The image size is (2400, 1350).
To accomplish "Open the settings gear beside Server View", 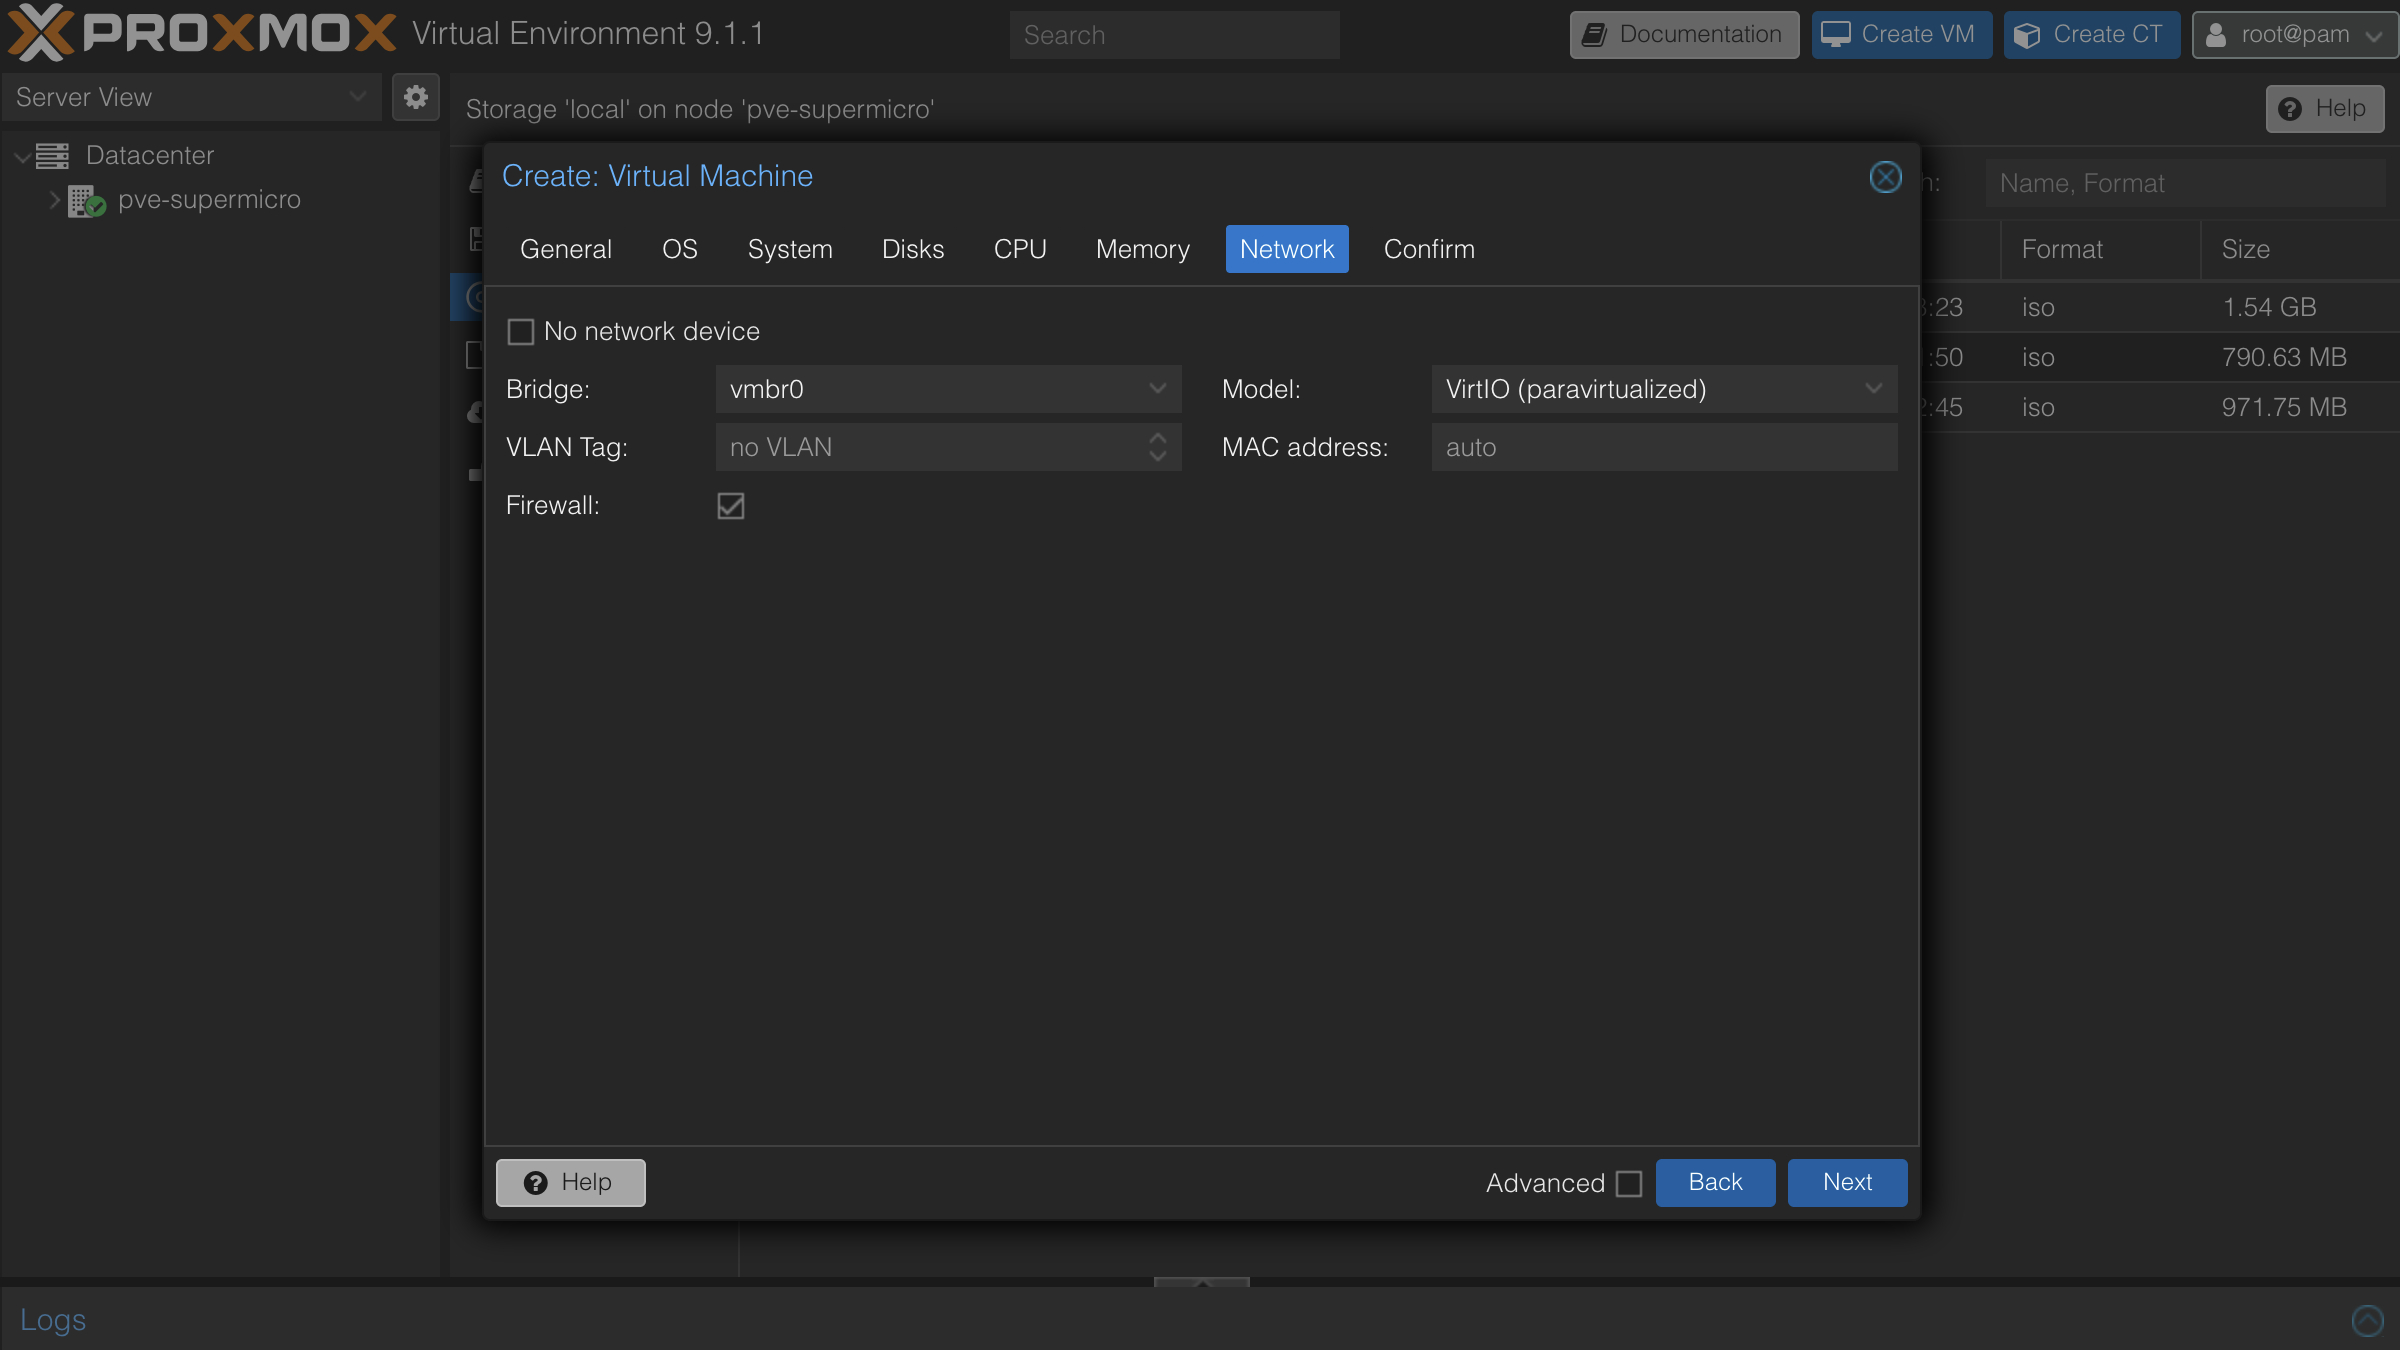I will [x=415, y=97].
